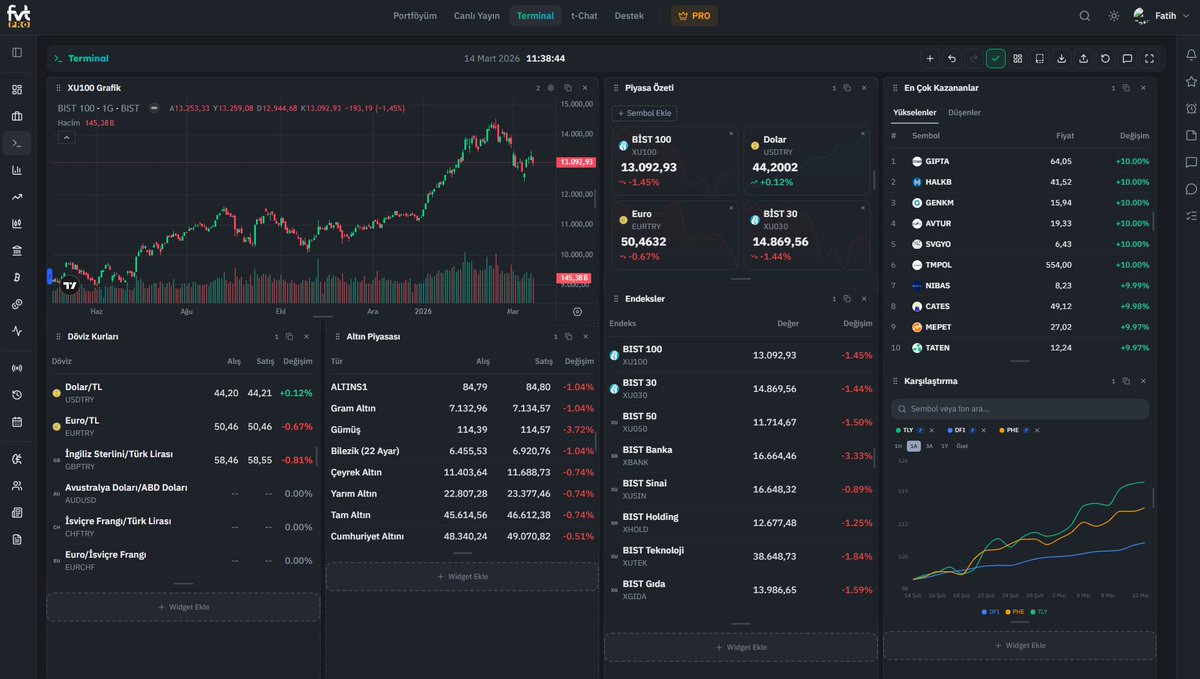1200x679 pixels.
Task: Open alarm clock icon in right sidebar
Action: (x=1191, y=108)
